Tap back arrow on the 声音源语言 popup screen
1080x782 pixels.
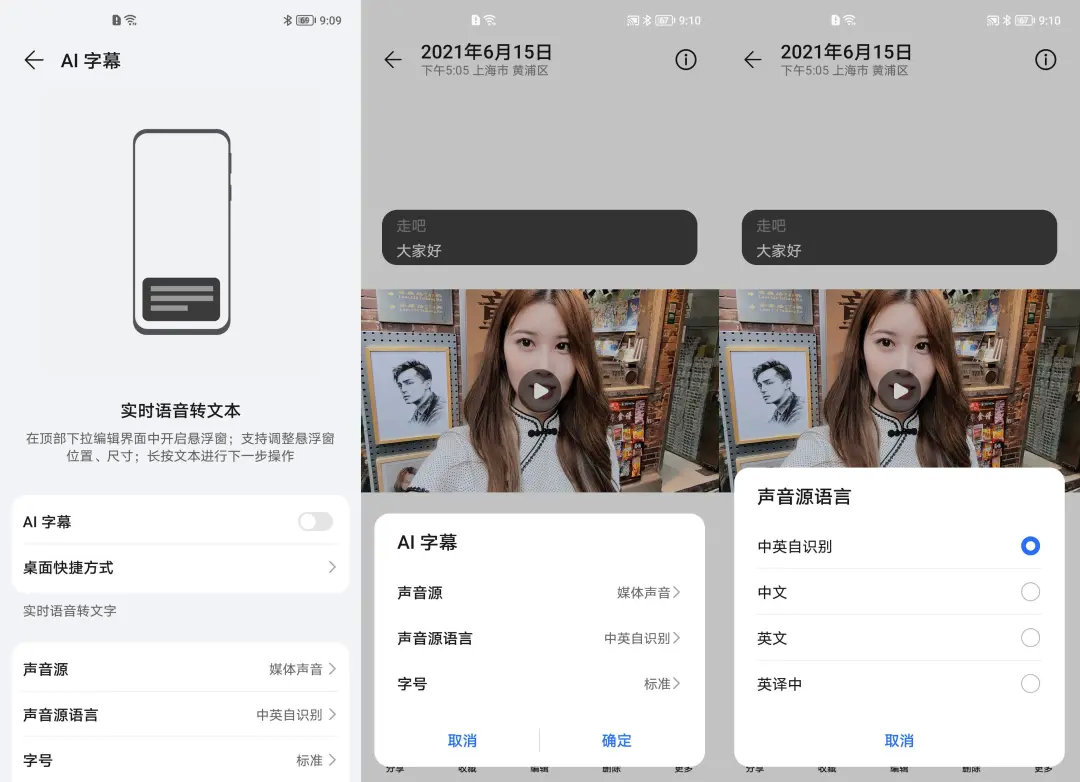pos(753,60)
